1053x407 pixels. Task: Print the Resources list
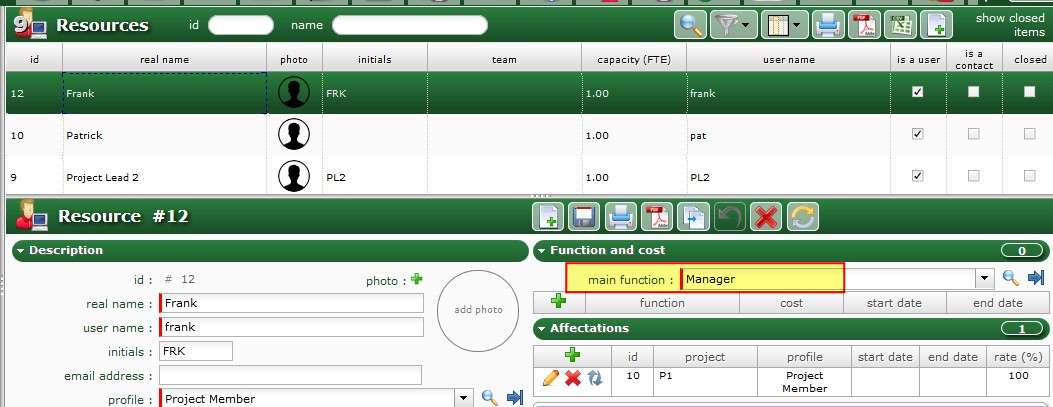(x=828, y=26)
